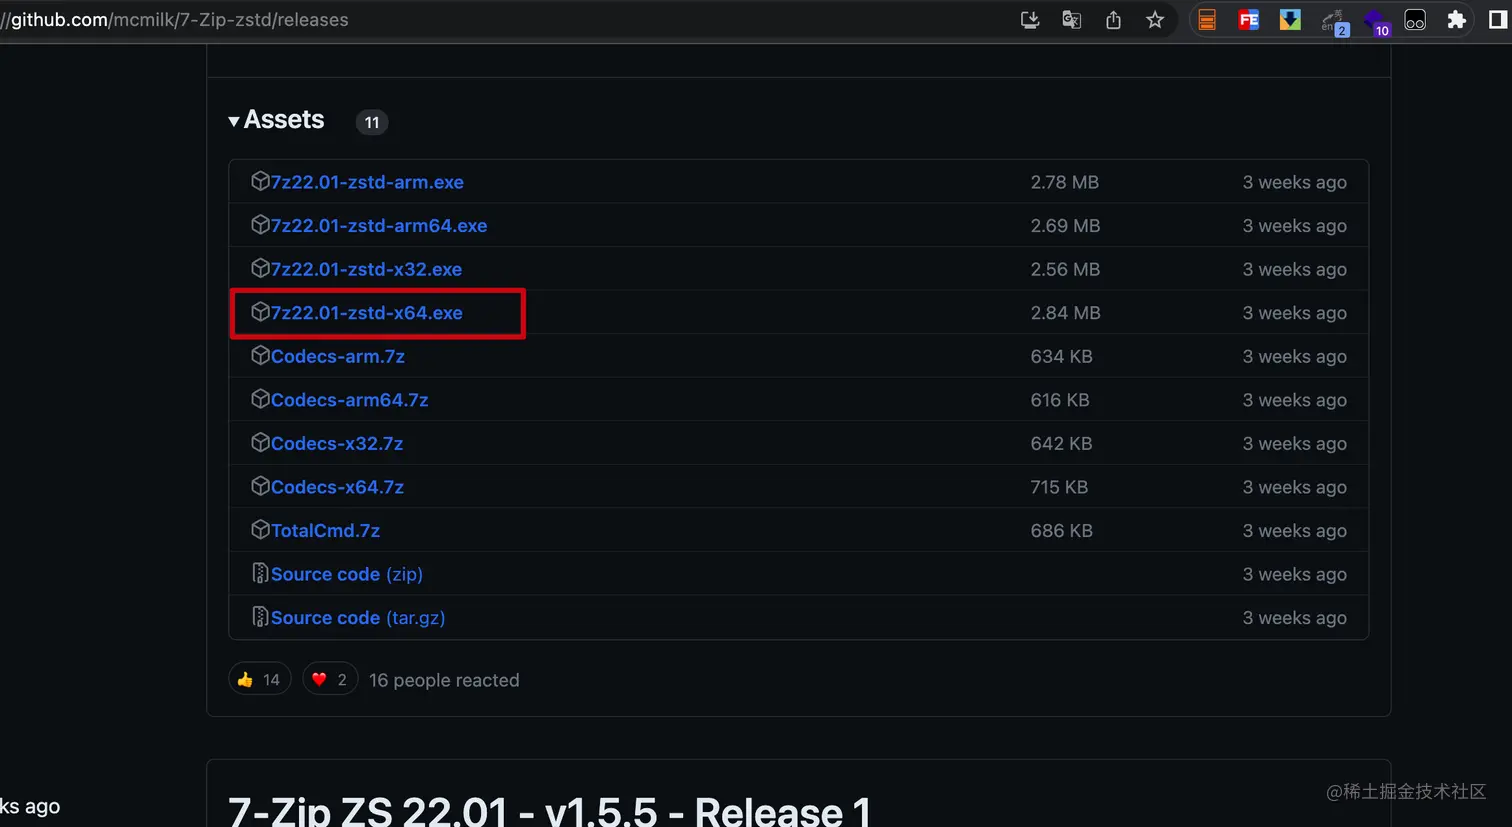Click the 2.78 MB size text

tap(1065, 182)
